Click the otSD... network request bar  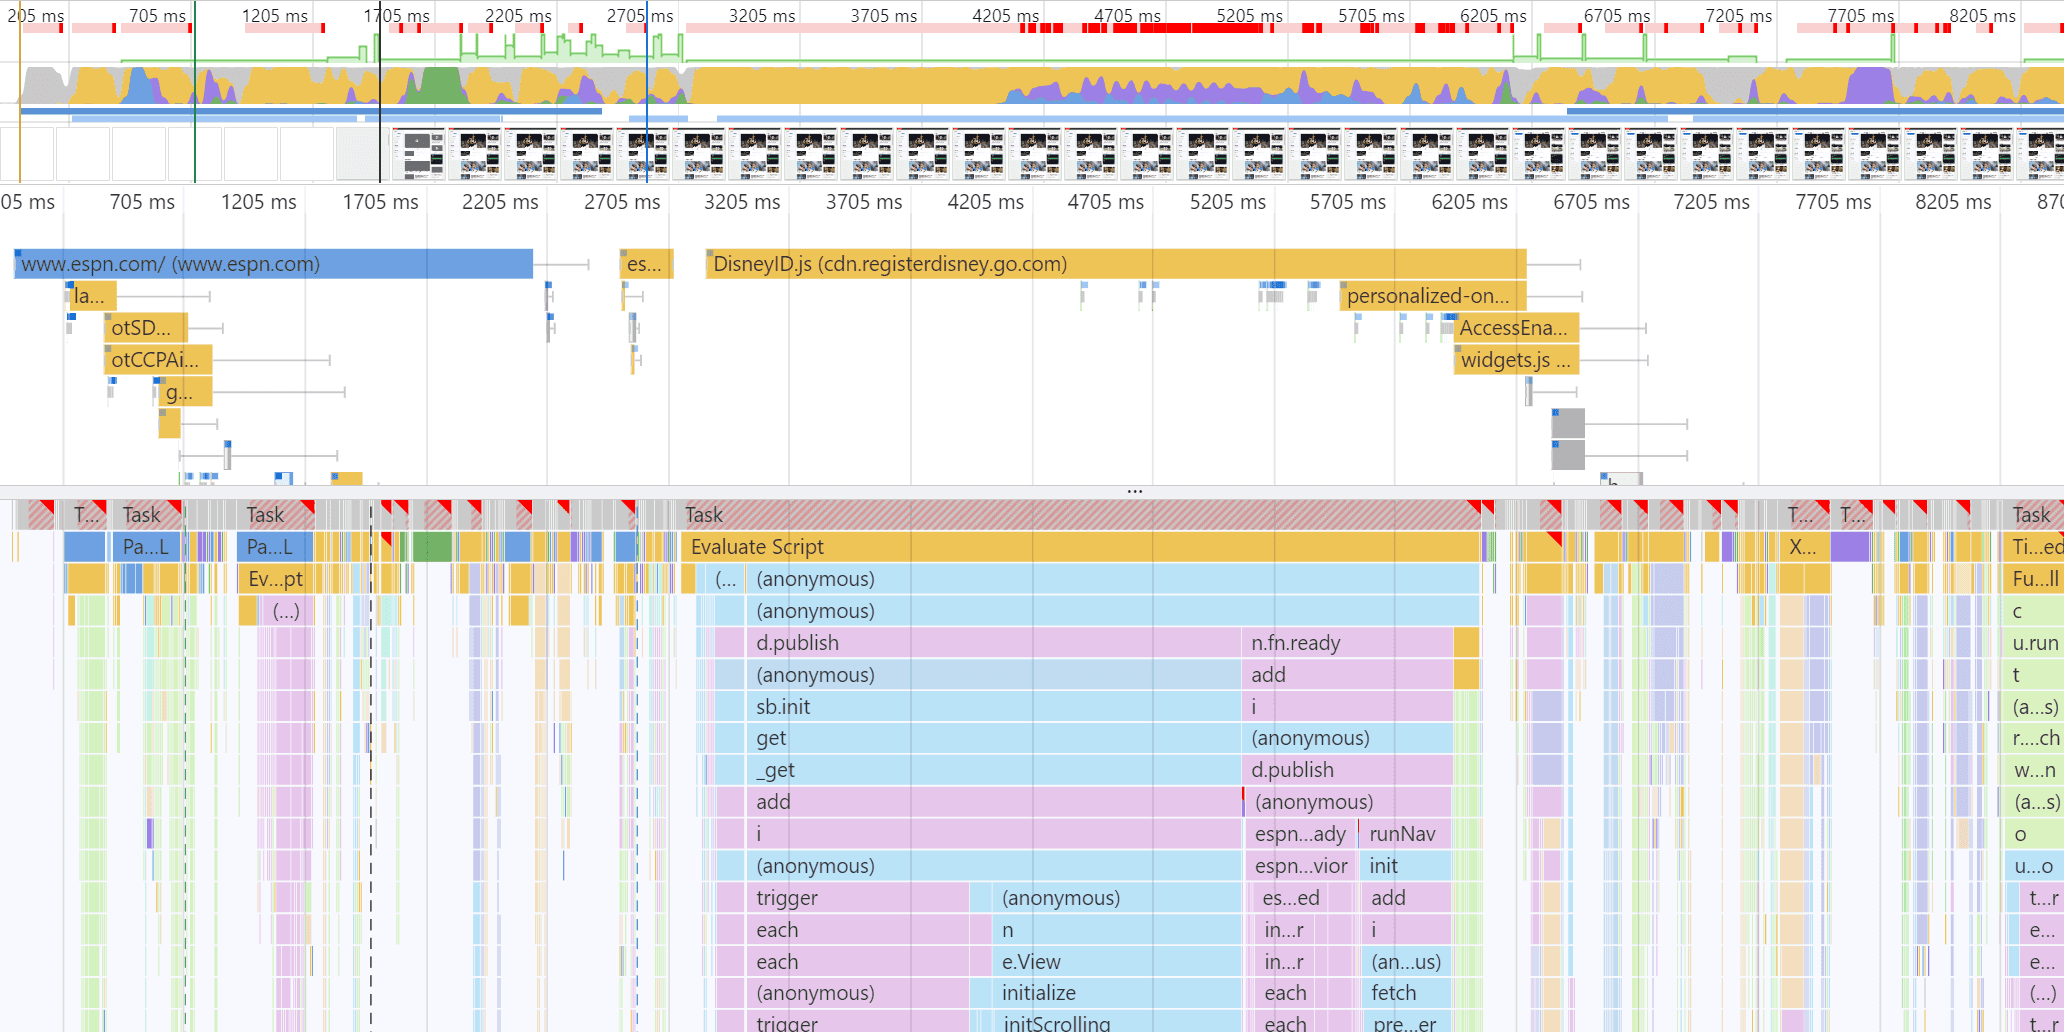pyautogui.click(x=146, y=328)
